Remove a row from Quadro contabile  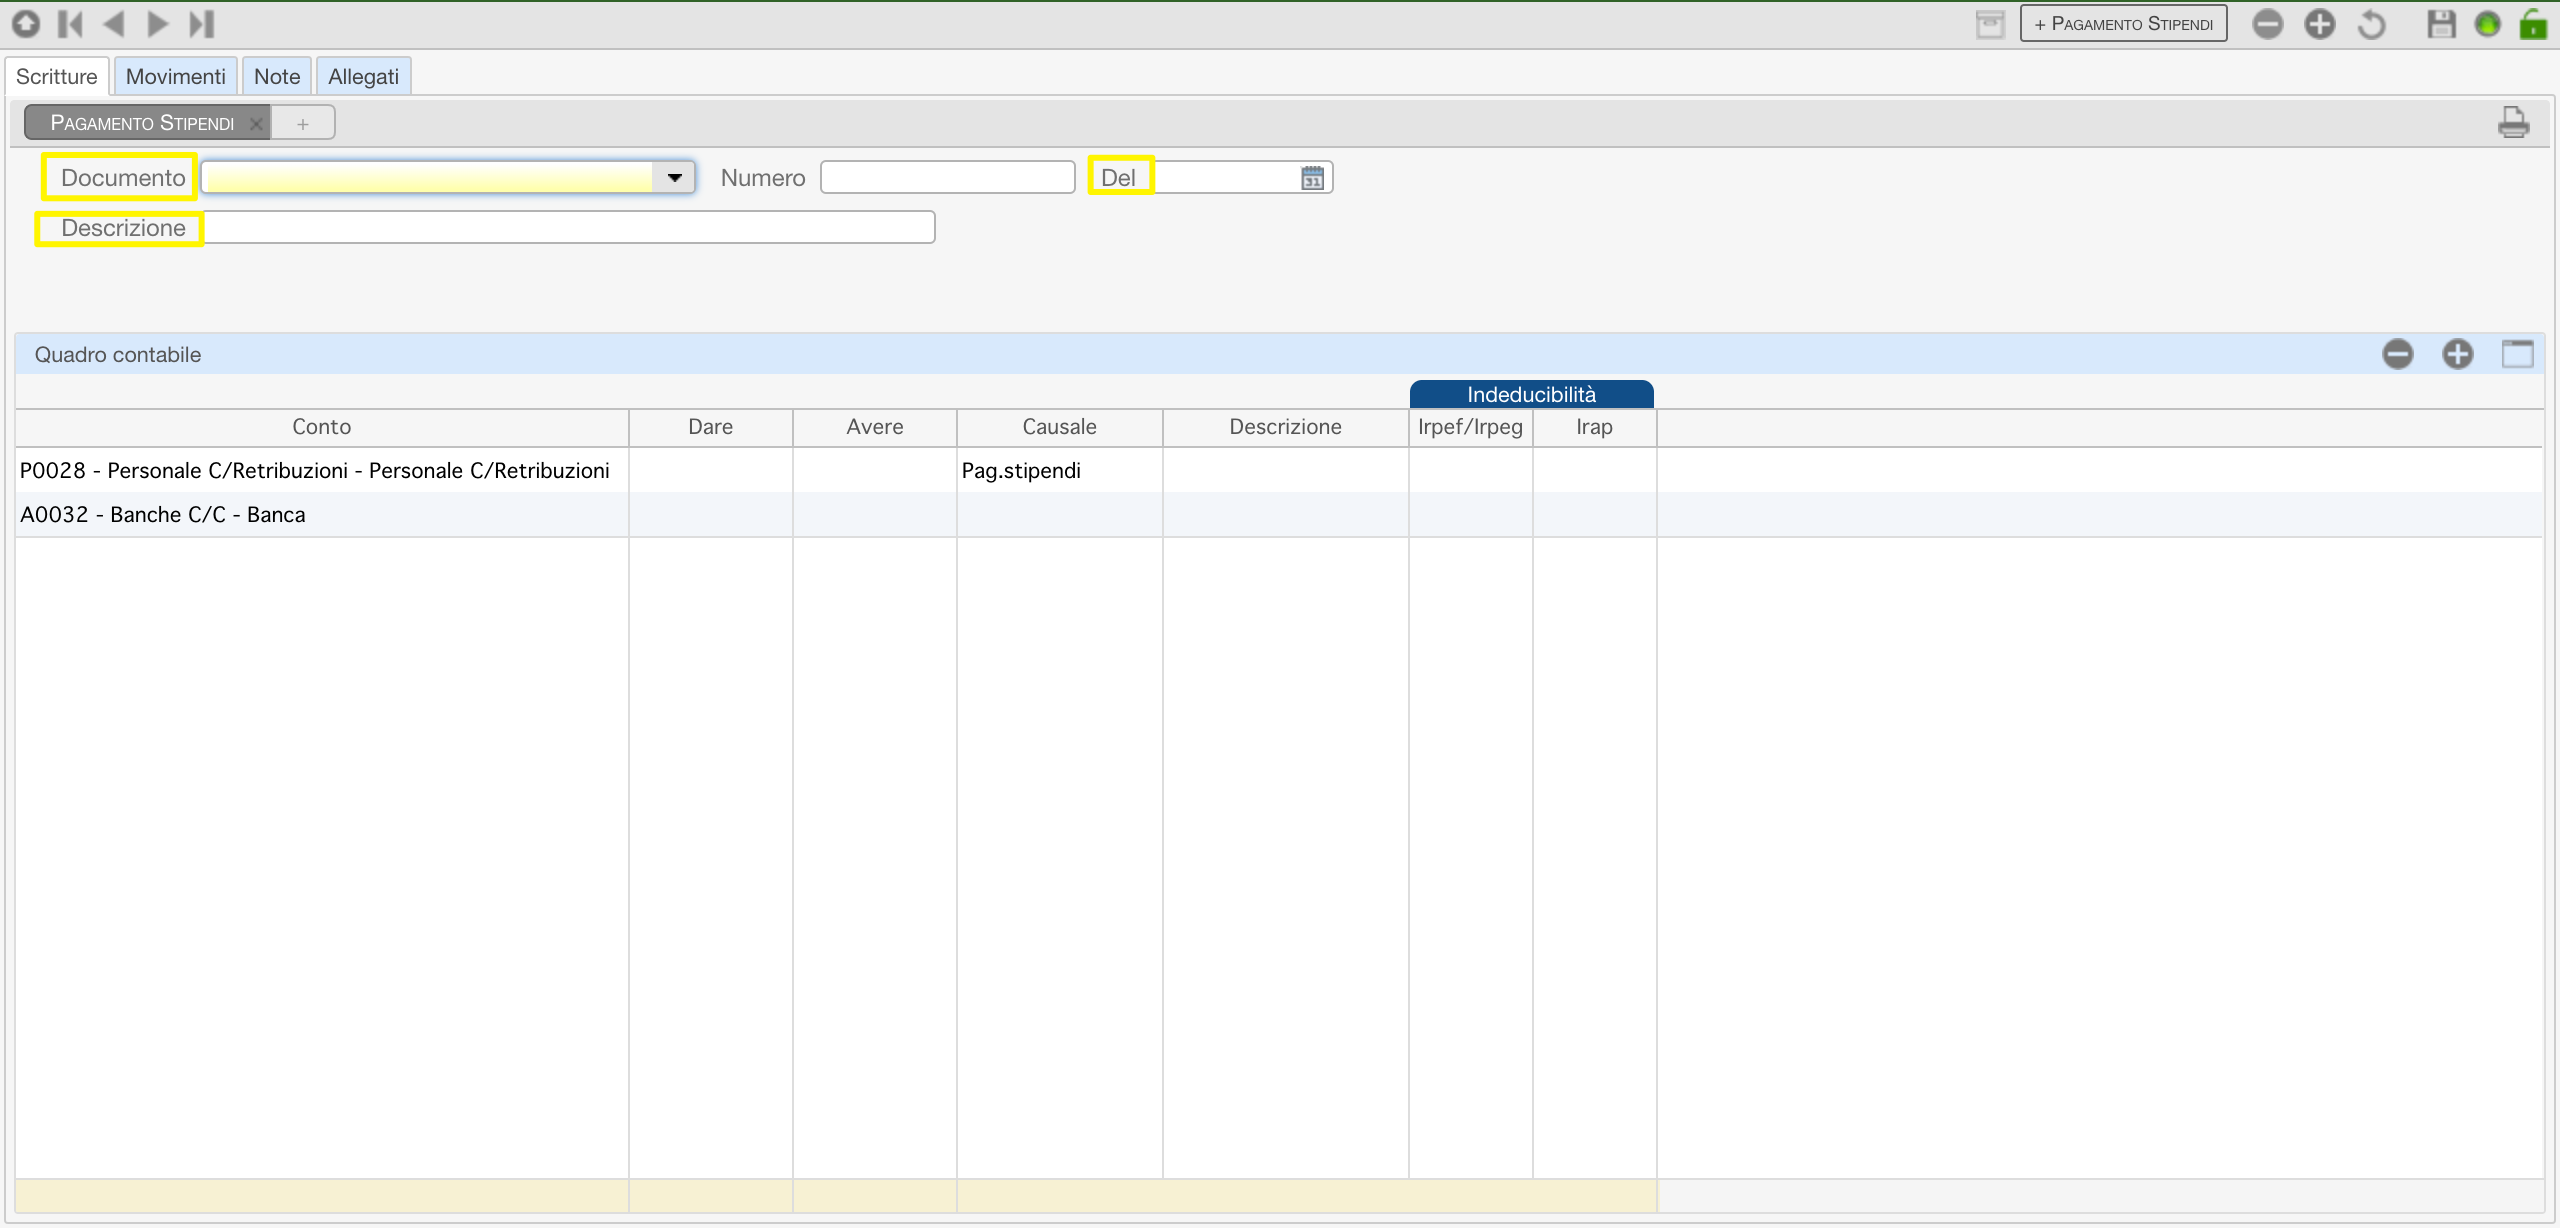pos(2398,354)
